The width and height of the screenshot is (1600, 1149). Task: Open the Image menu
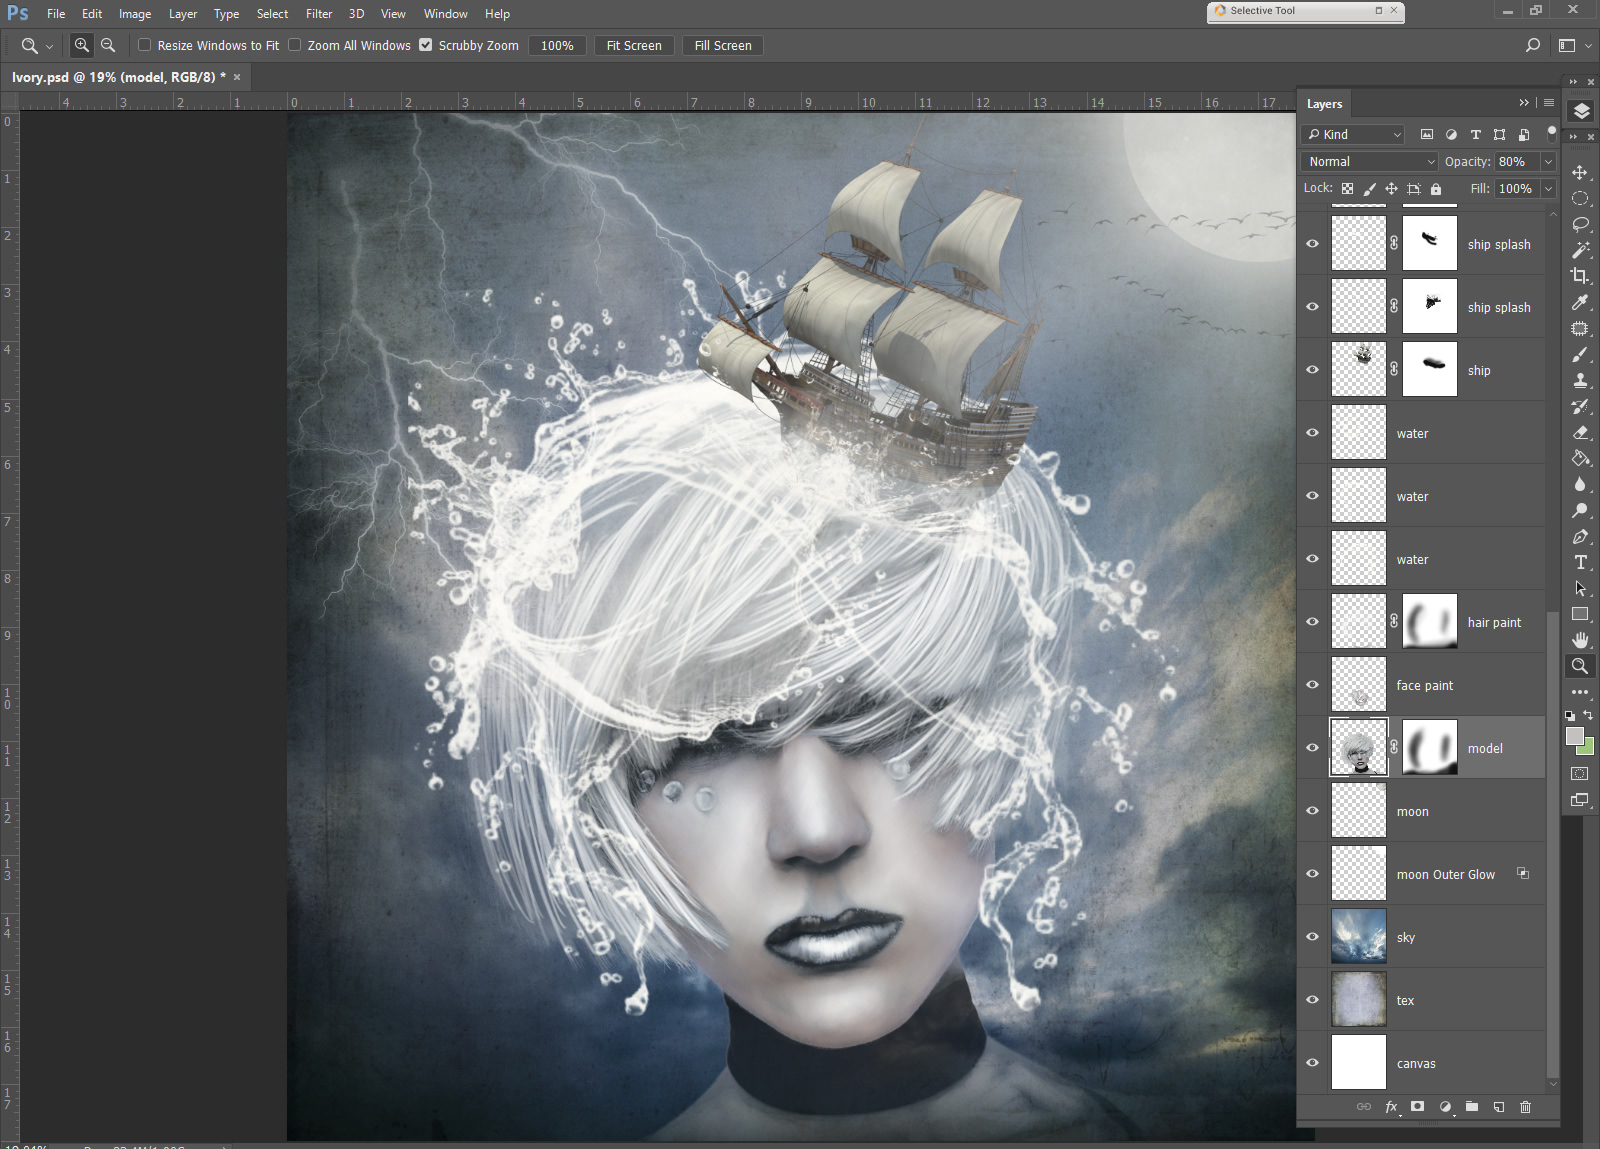[135, 14]
